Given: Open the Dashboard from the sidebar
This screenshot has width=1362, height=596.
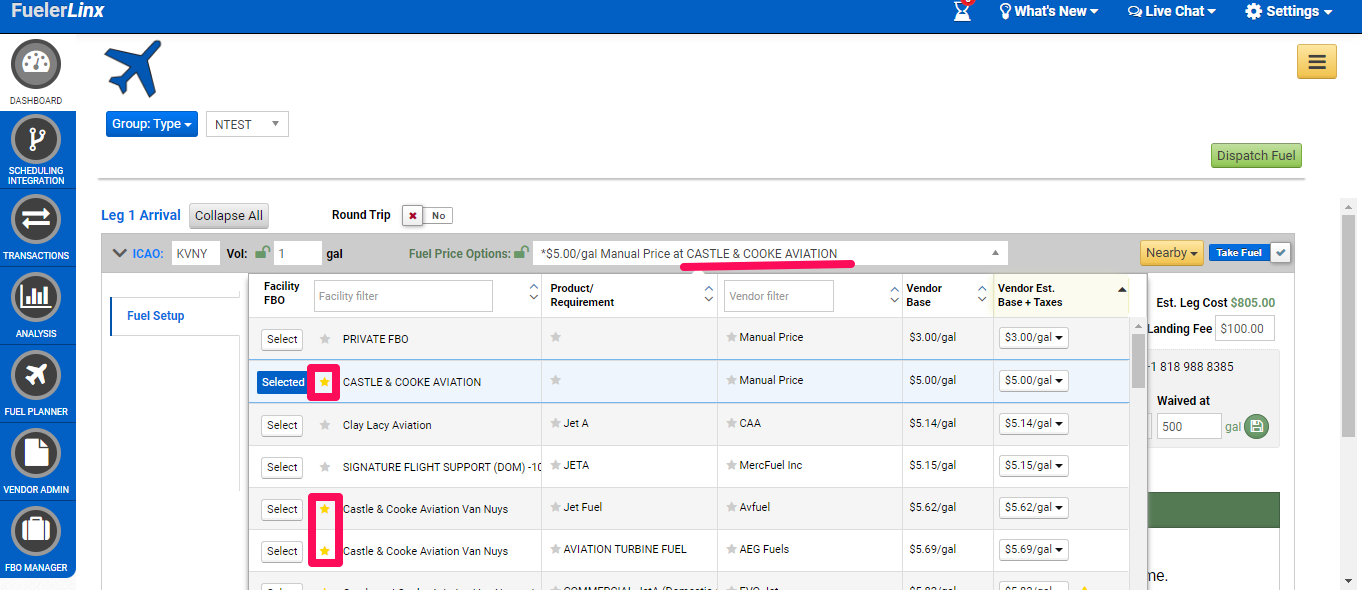Looking at the screenshot, I should [36, 66].
